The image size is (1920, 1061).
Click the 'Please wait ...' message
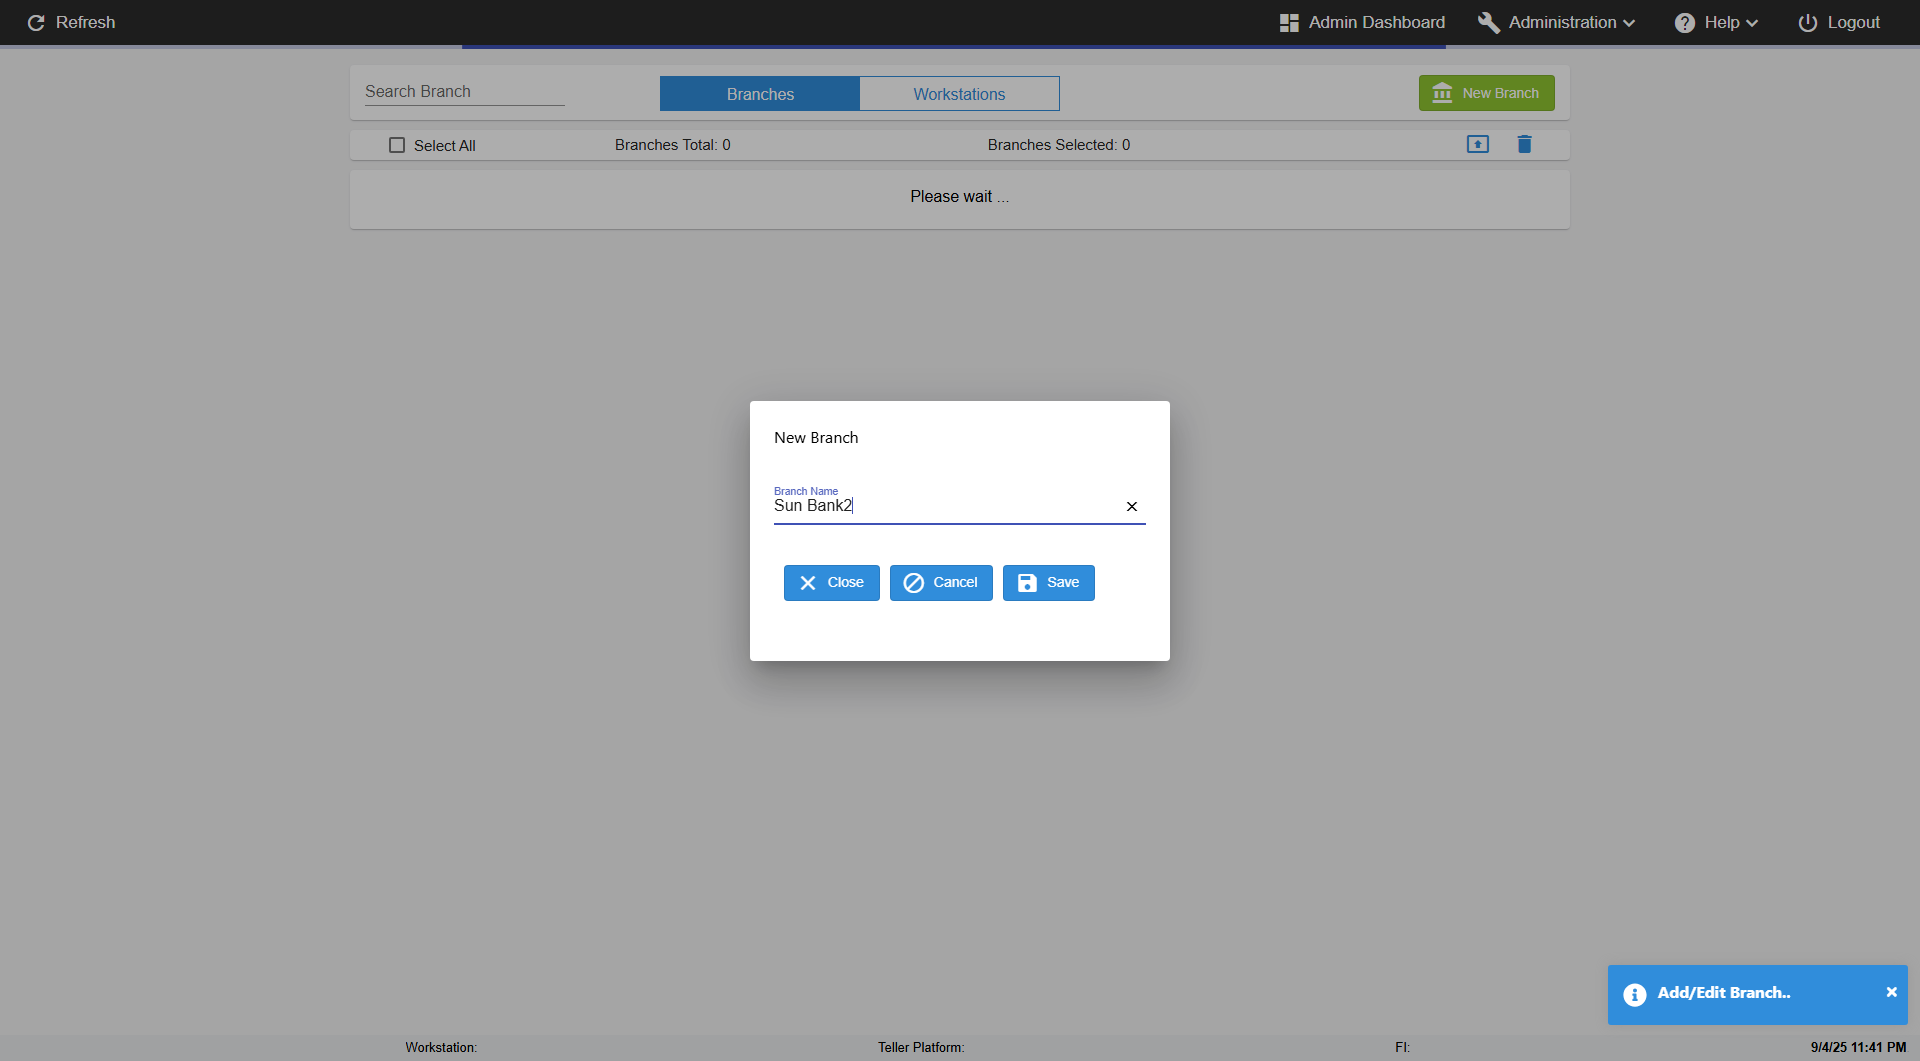tap(959, 197)
